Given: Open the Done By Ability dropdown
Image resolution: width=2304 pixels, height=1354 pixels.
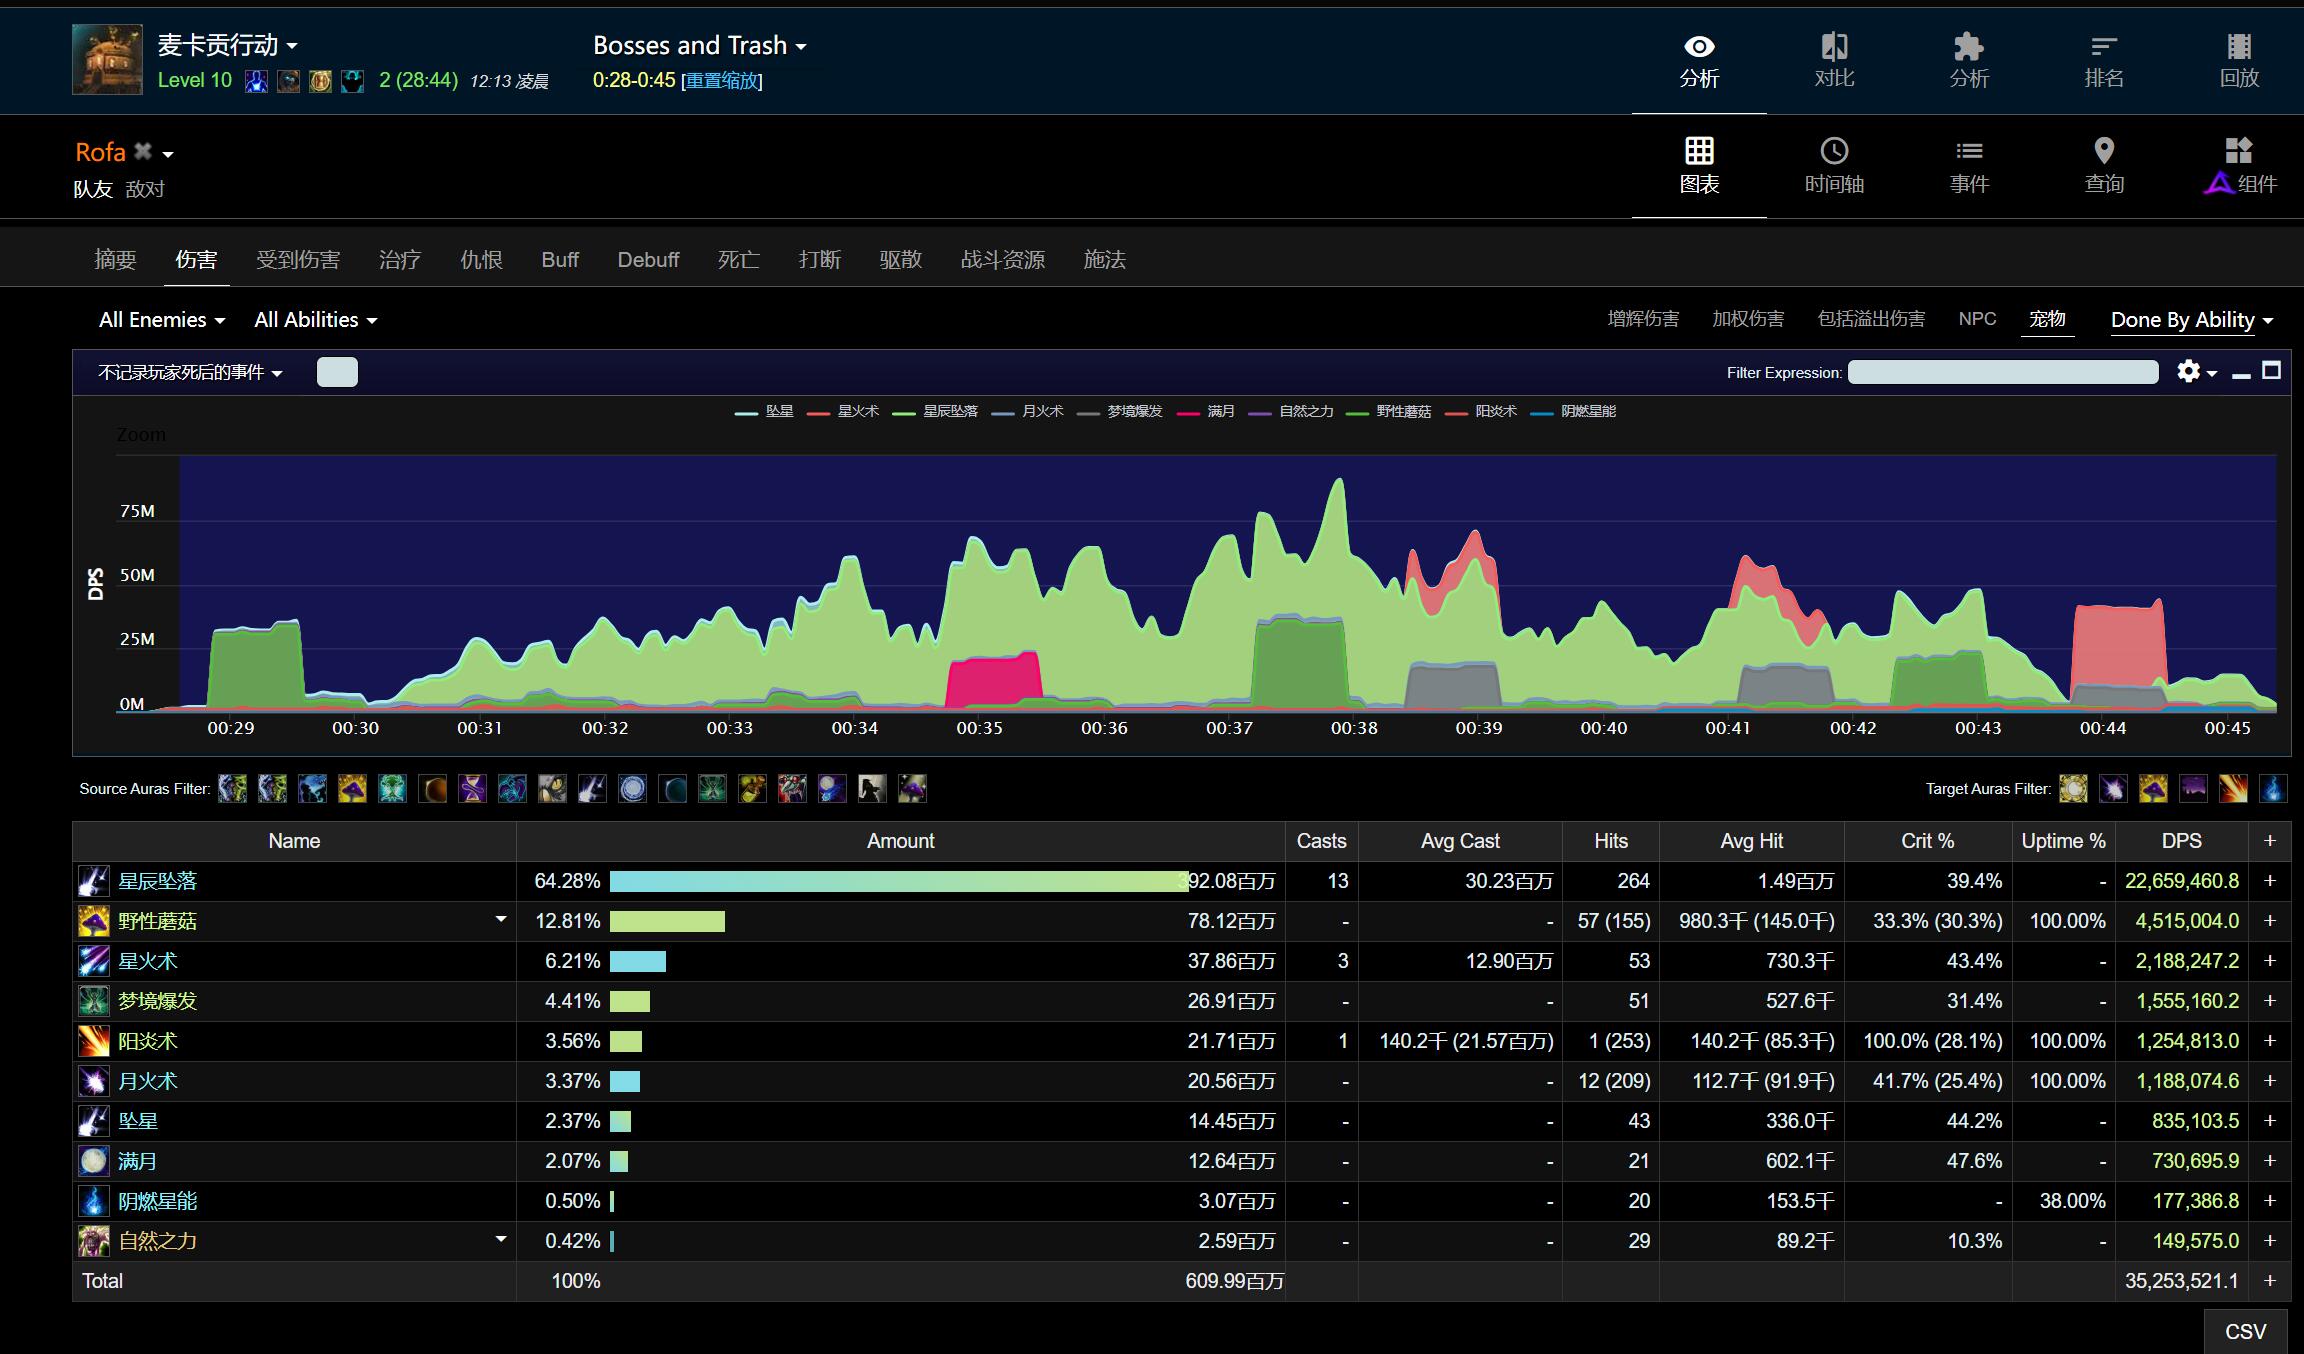Looking at the screenshot, I should coord(2191,320).
